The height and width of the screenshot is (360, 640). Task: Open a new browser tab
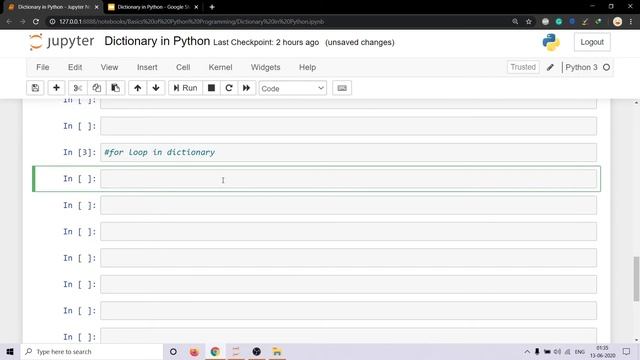pos(212,7)
